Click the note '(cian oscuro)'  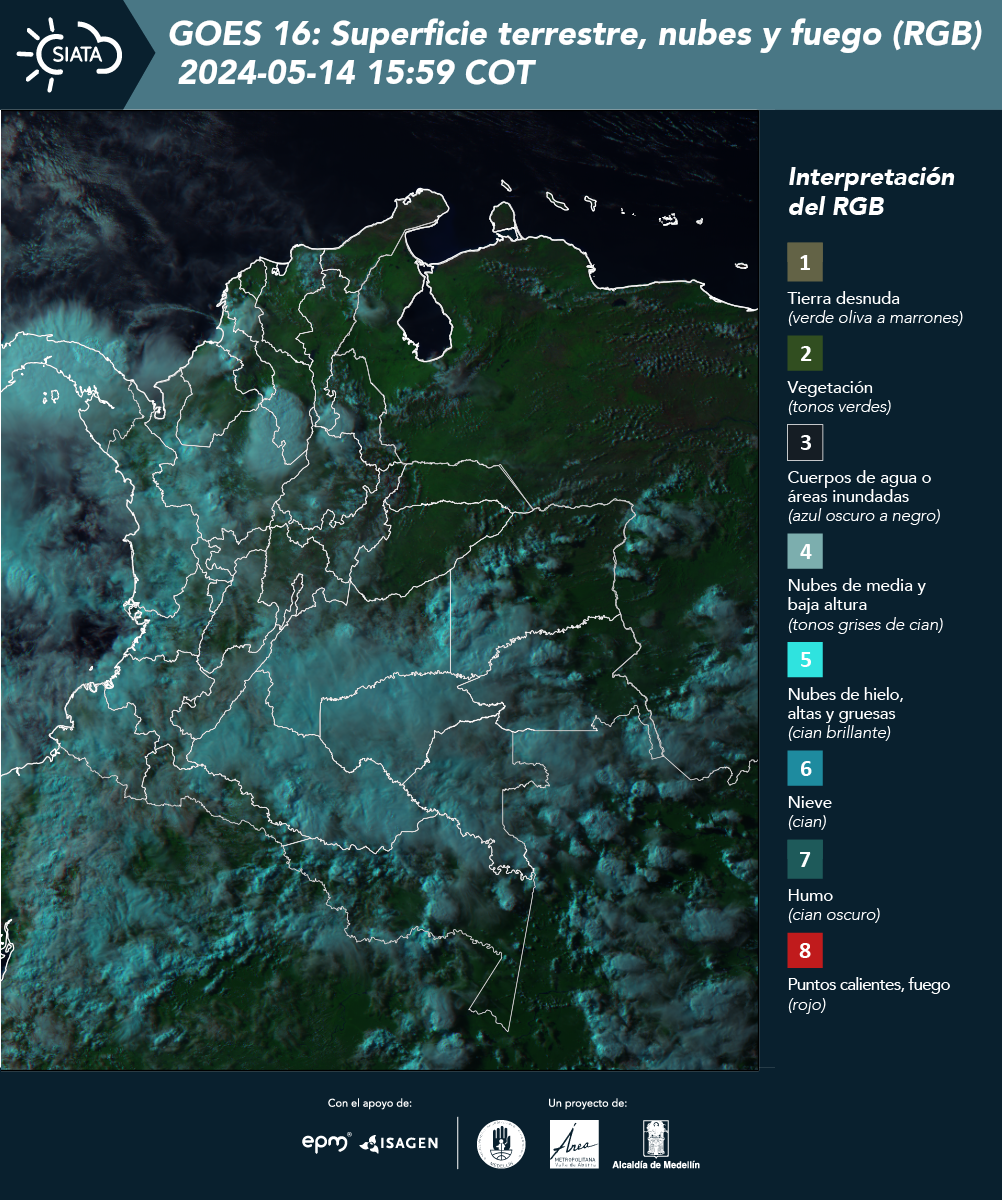coord(834,915)
